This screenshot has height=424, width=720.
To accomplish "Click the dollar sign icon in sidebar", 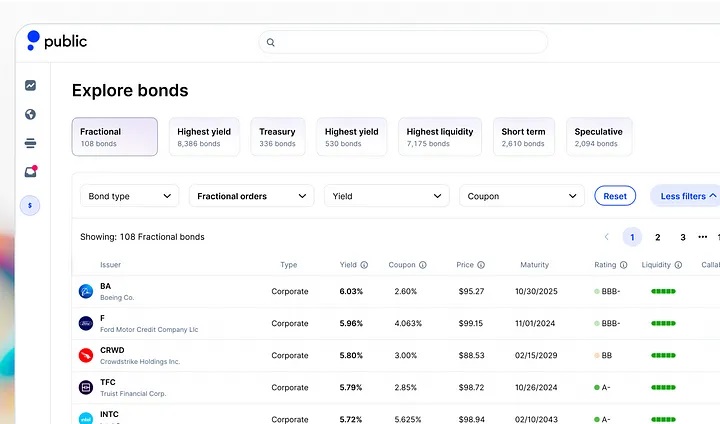I will click(x=31, y=205).
